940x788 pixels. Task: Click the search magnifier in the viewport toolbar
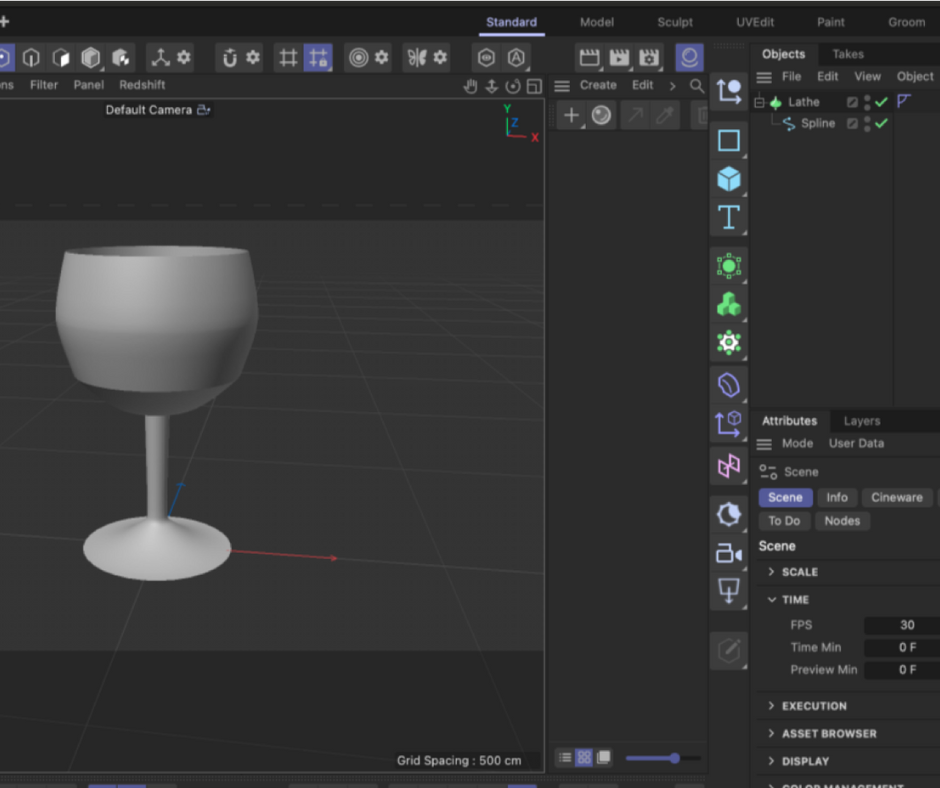coord(698,86)
